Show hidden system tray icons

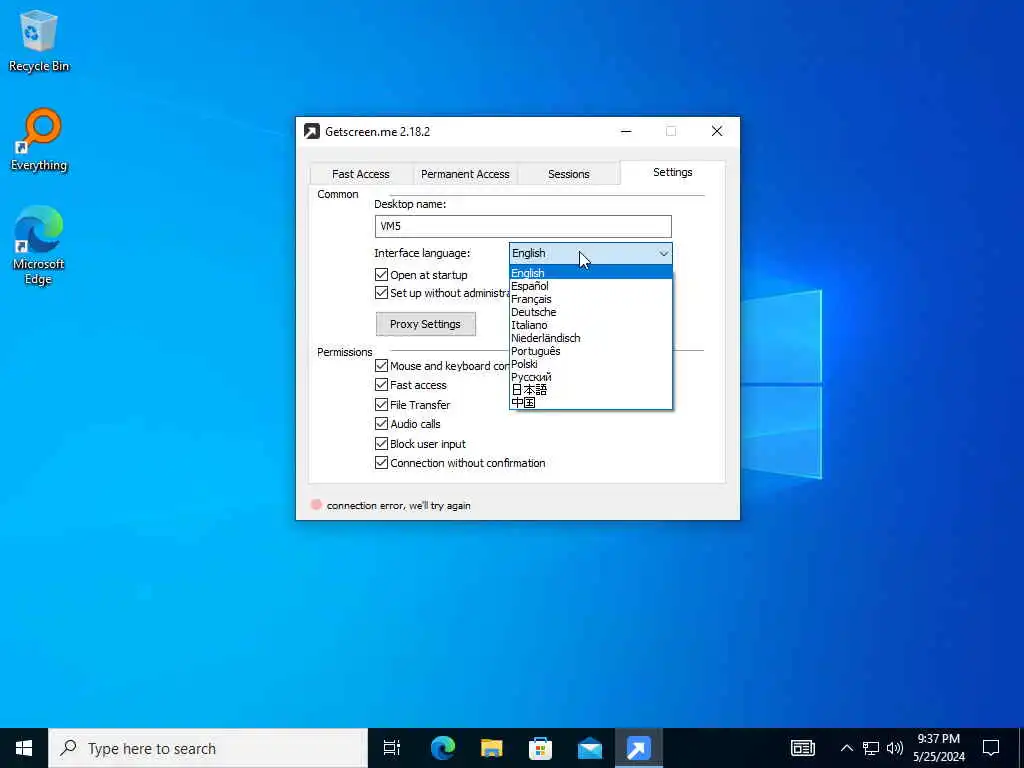(846, 748)
